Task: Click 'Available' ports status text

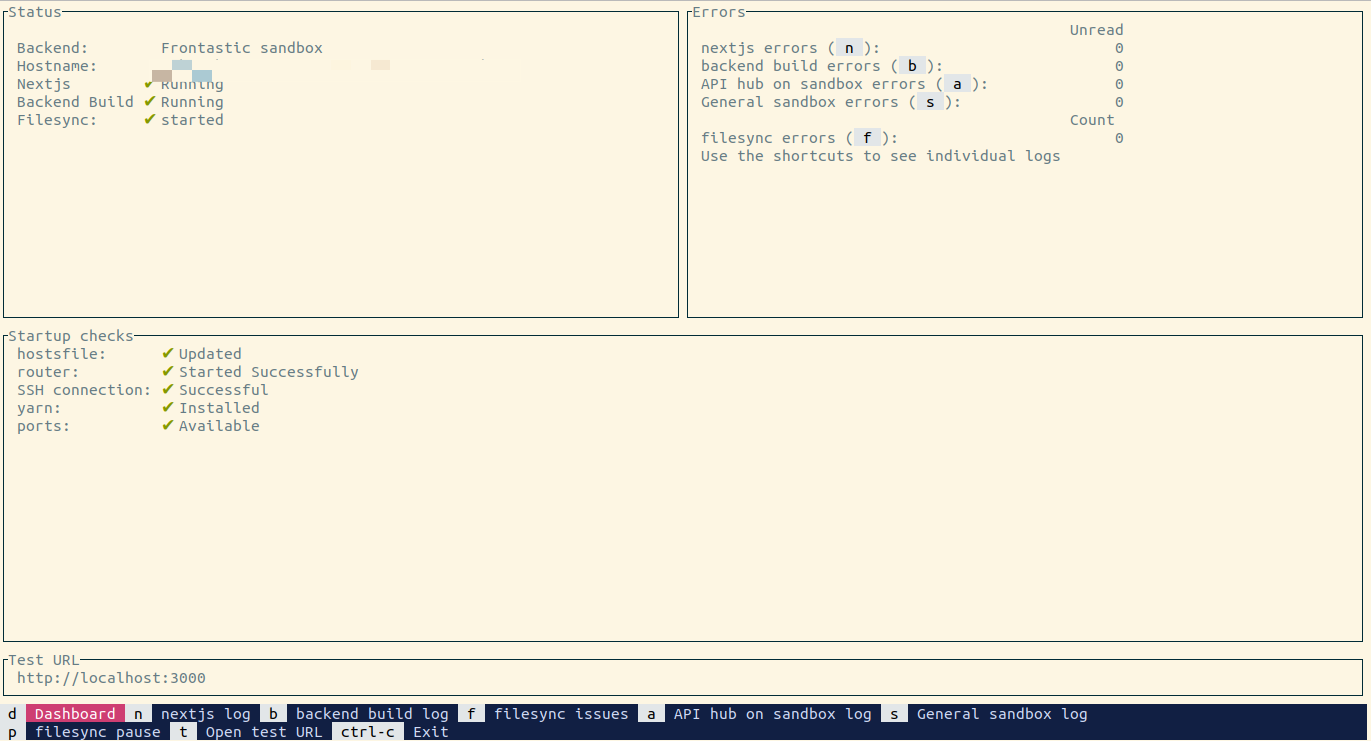Action: [219, 426]
